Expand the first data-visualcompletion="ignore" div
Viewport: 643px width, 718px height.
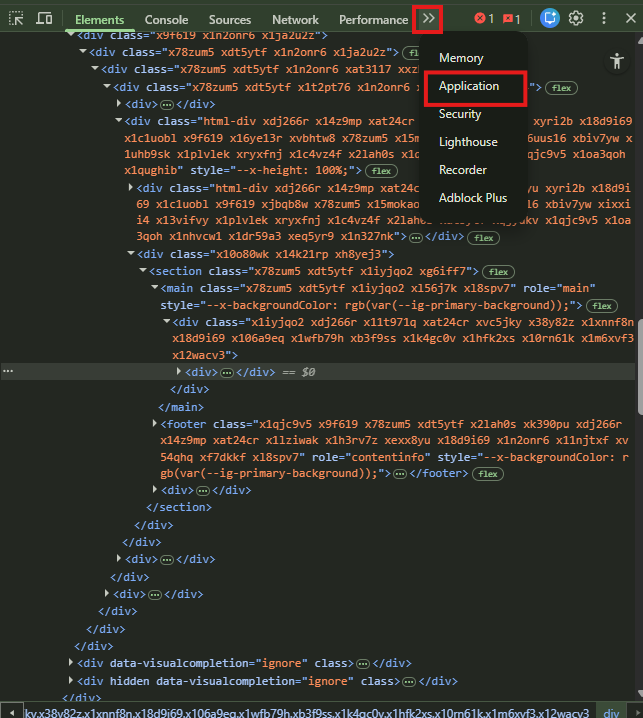click(x=71, y=663)
